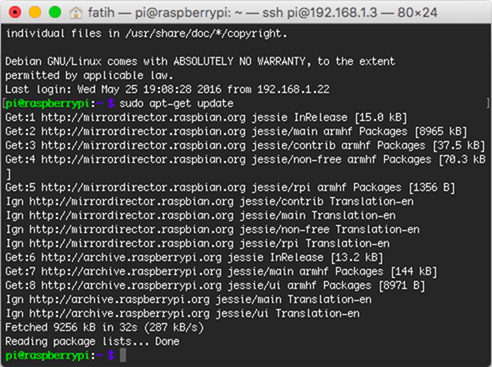Viewport: 492px width, 367px height.
Task: Click the Get:6 archive.raspberrypi.org URL
Action: [x=131, y=258]
